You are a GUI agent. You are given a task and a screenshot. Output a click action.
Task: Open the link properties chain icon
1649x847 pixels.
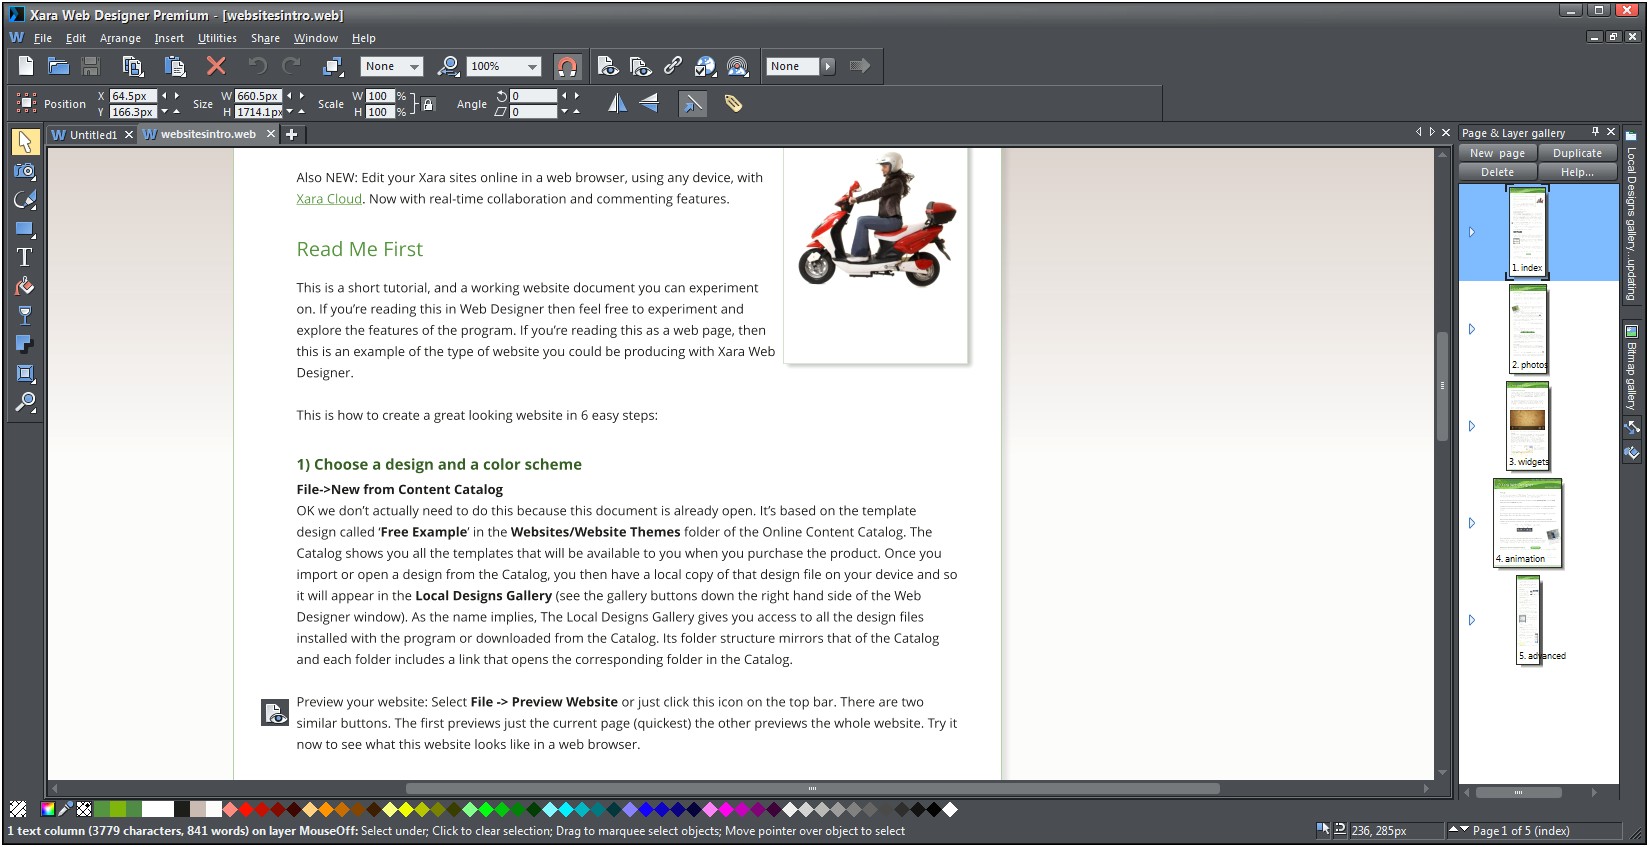pyautogui.click(x=673, y=66)
